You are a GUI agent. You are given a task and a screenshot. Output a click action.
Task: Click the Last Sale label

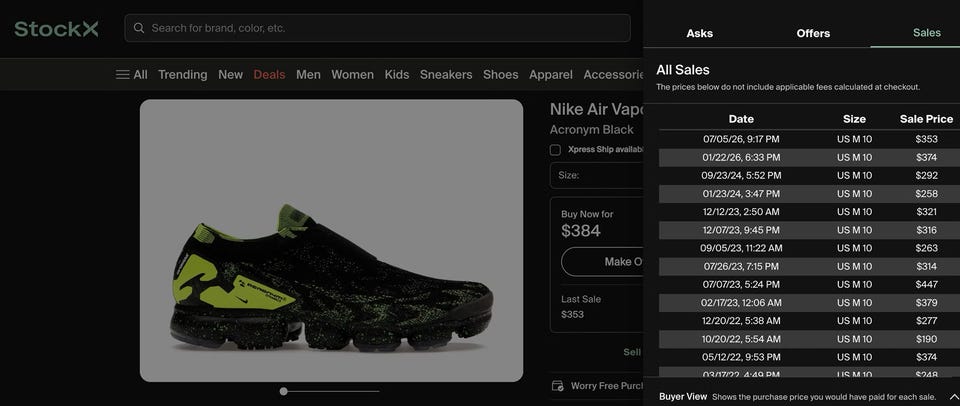tap(581, 299)
